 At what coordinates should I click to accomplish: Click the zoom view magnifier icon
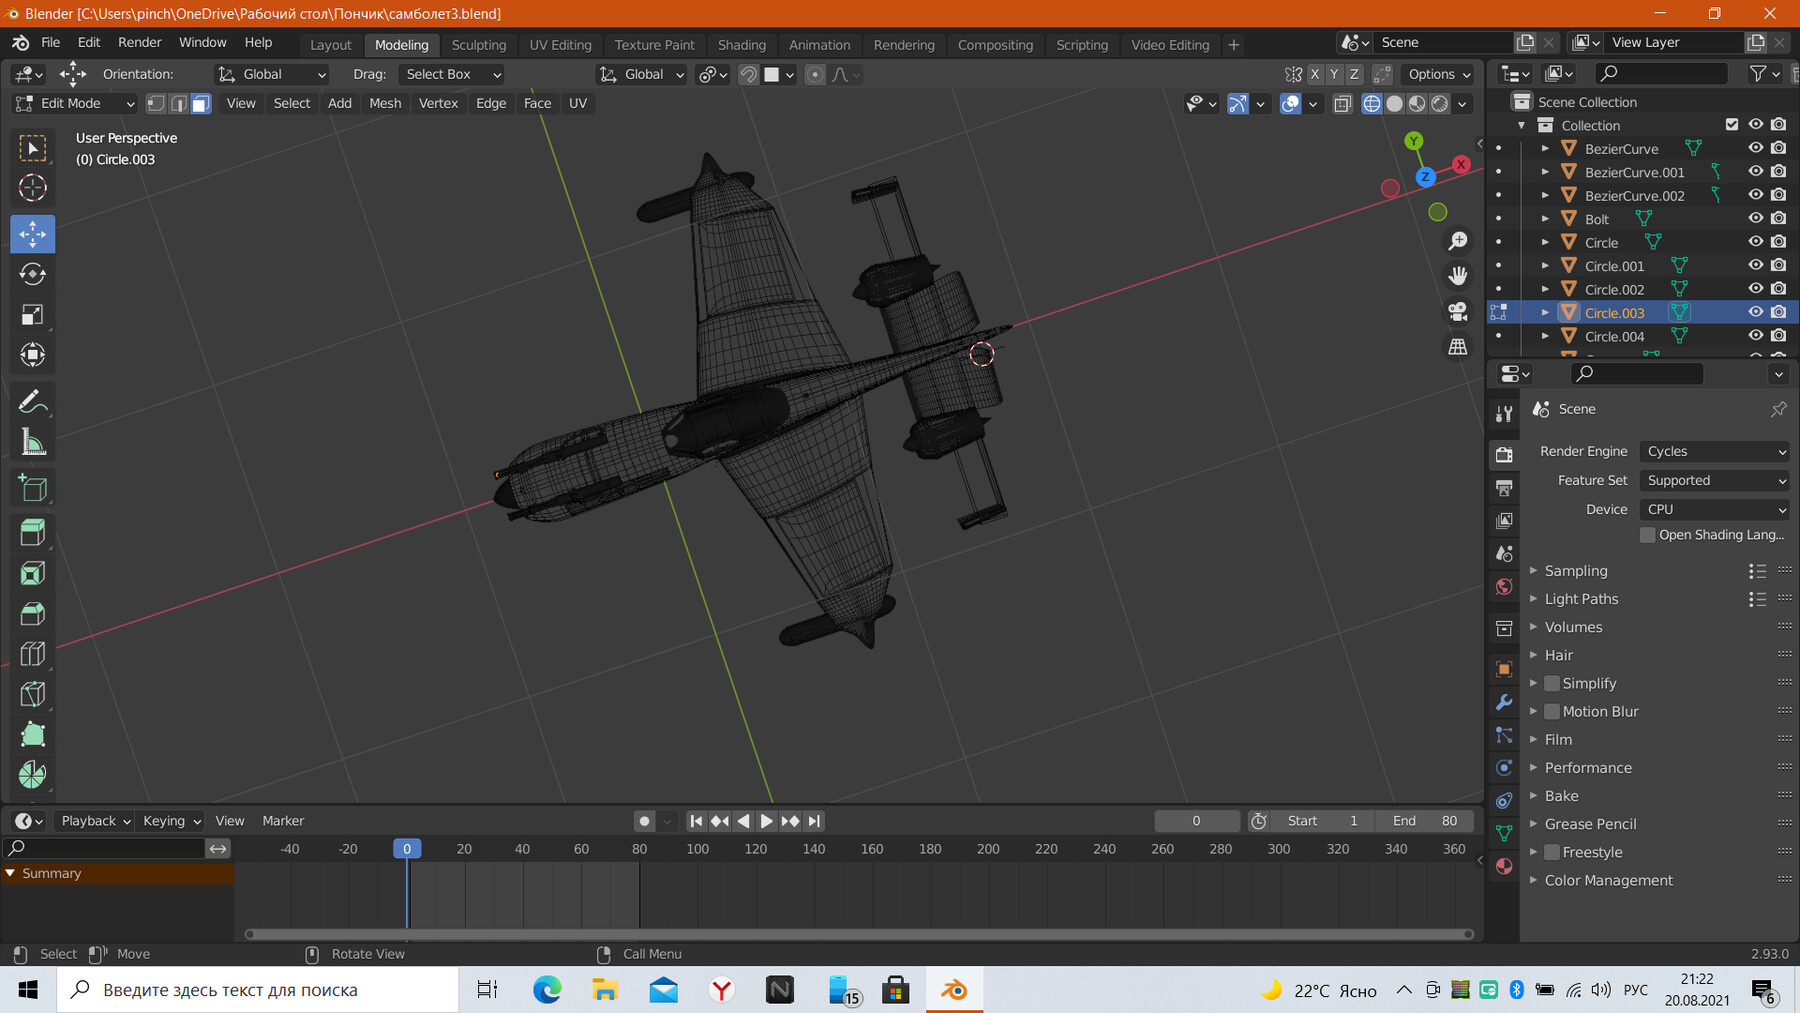pyautogui.click(x=1458, y=241)
